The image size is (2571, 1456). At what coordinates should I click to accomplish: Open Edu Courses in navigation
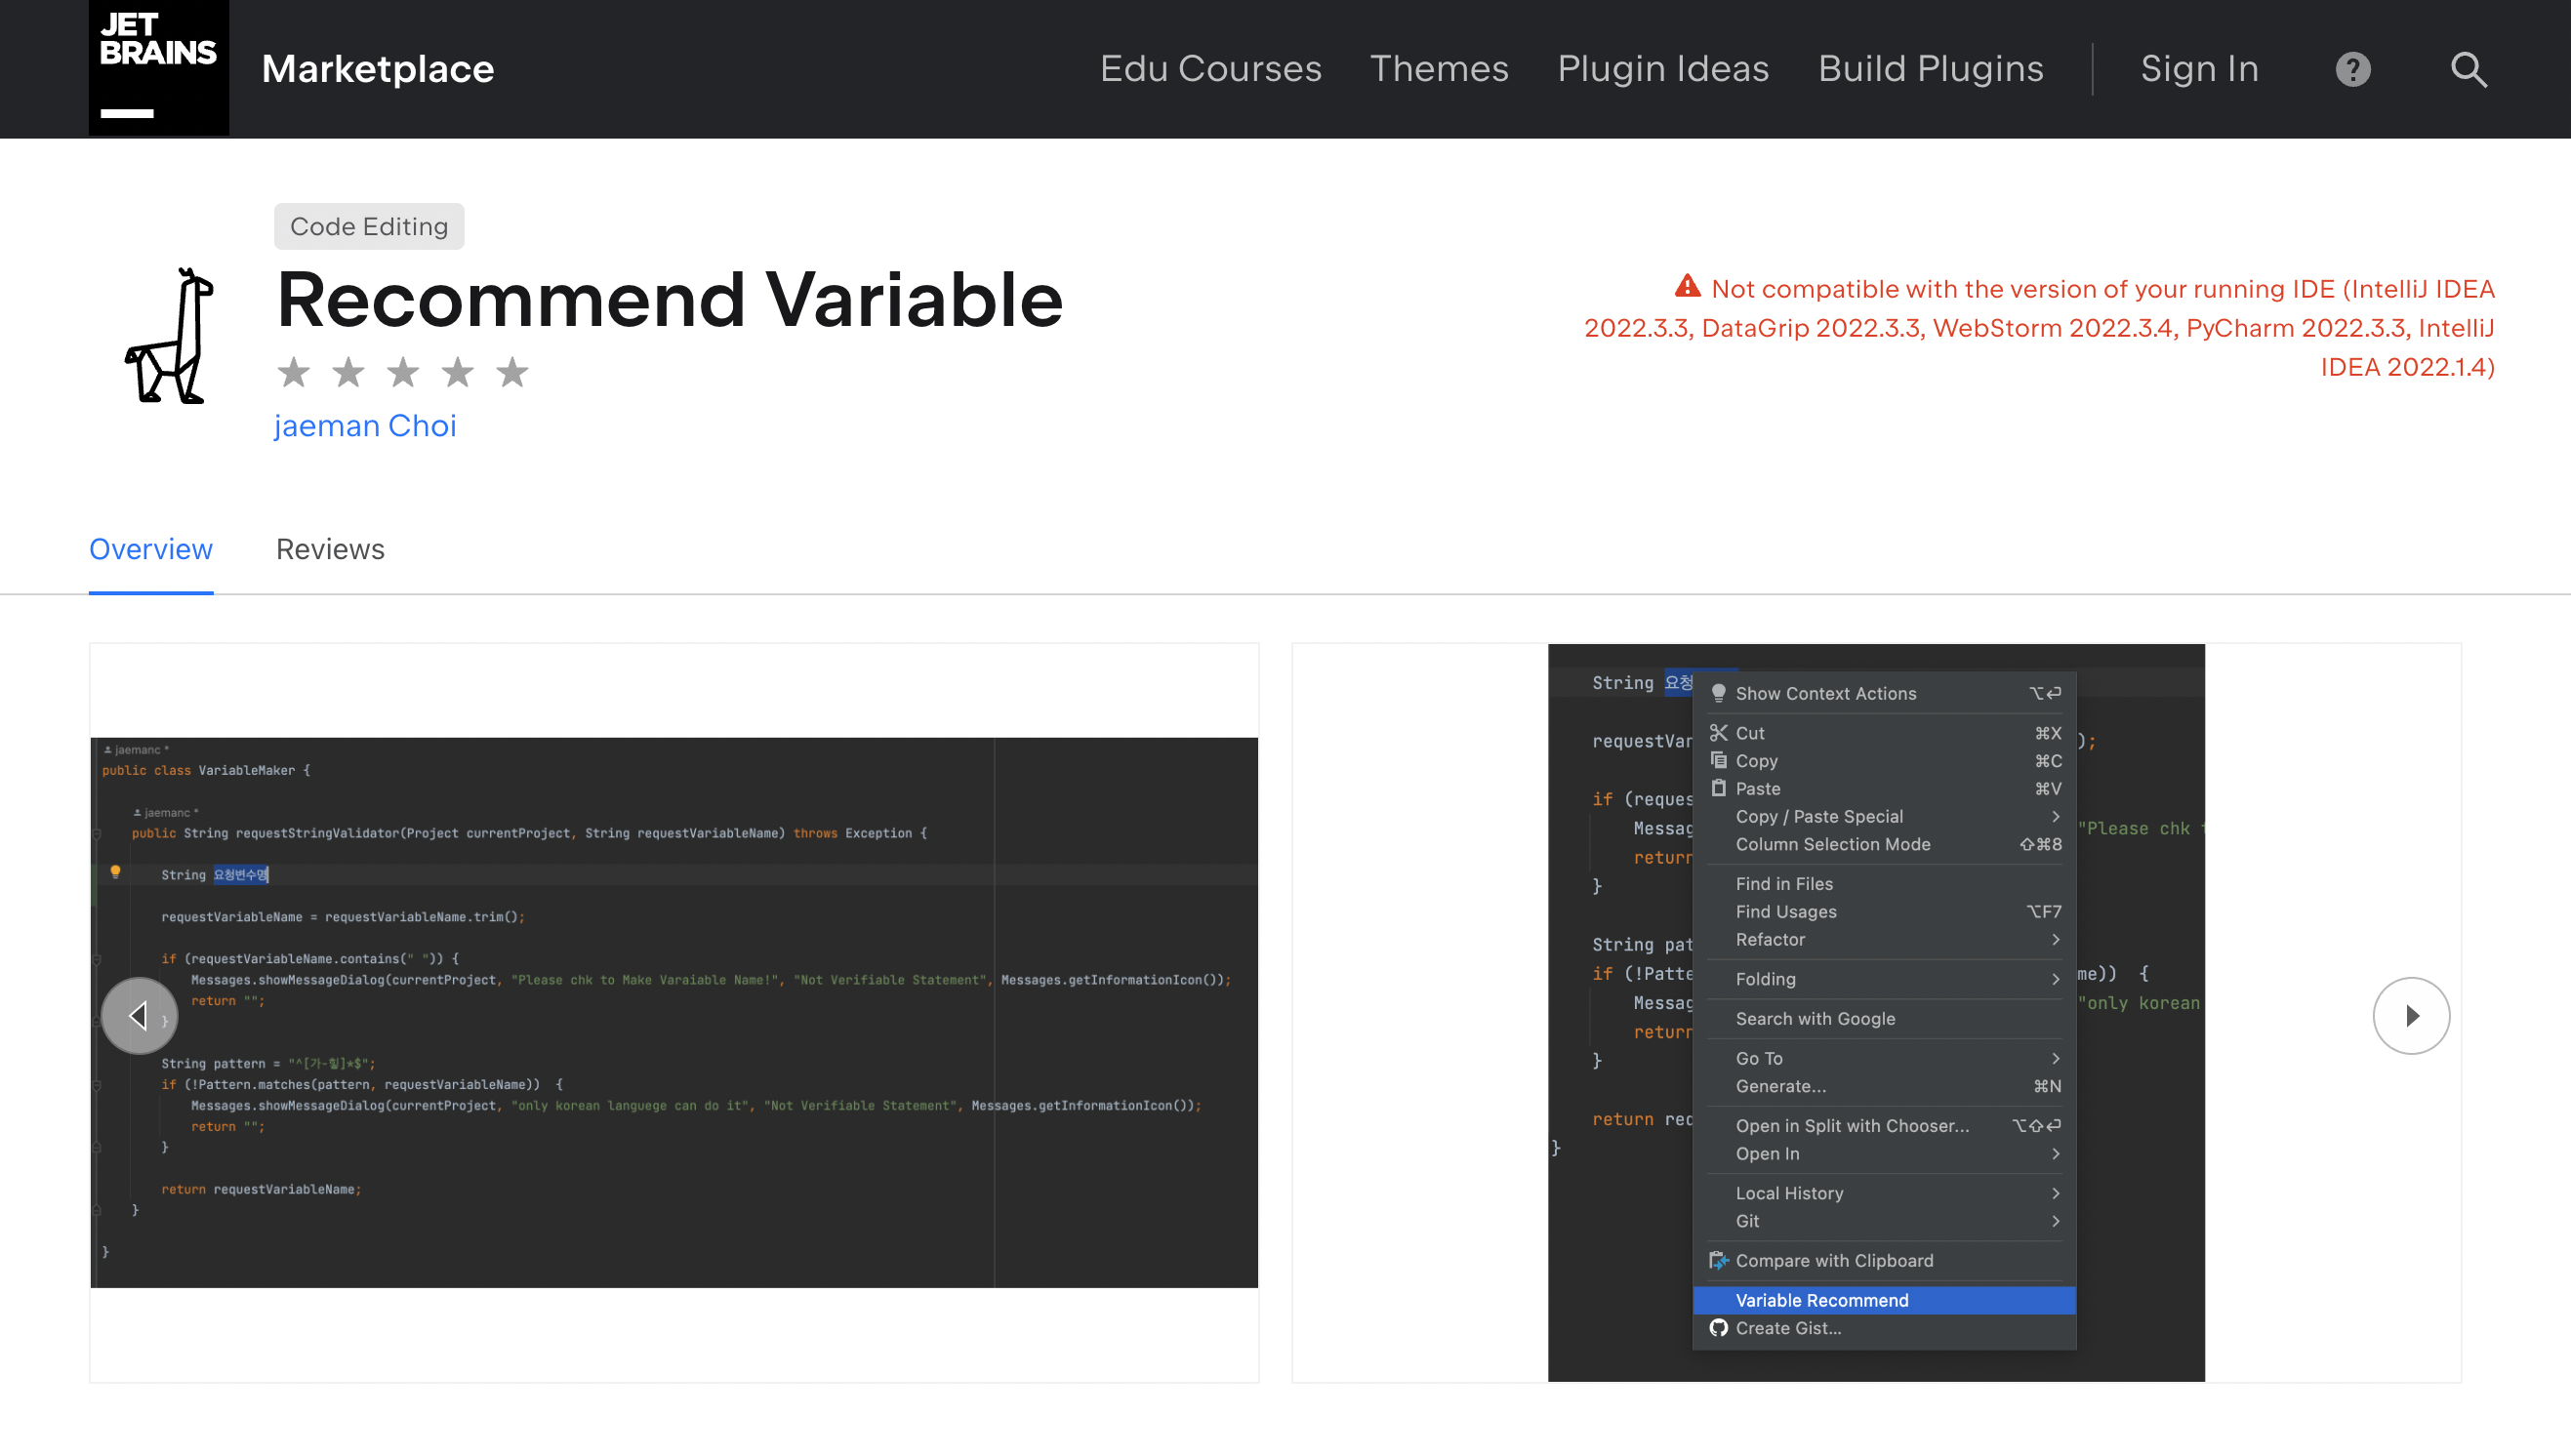(x=1210, y=69)
